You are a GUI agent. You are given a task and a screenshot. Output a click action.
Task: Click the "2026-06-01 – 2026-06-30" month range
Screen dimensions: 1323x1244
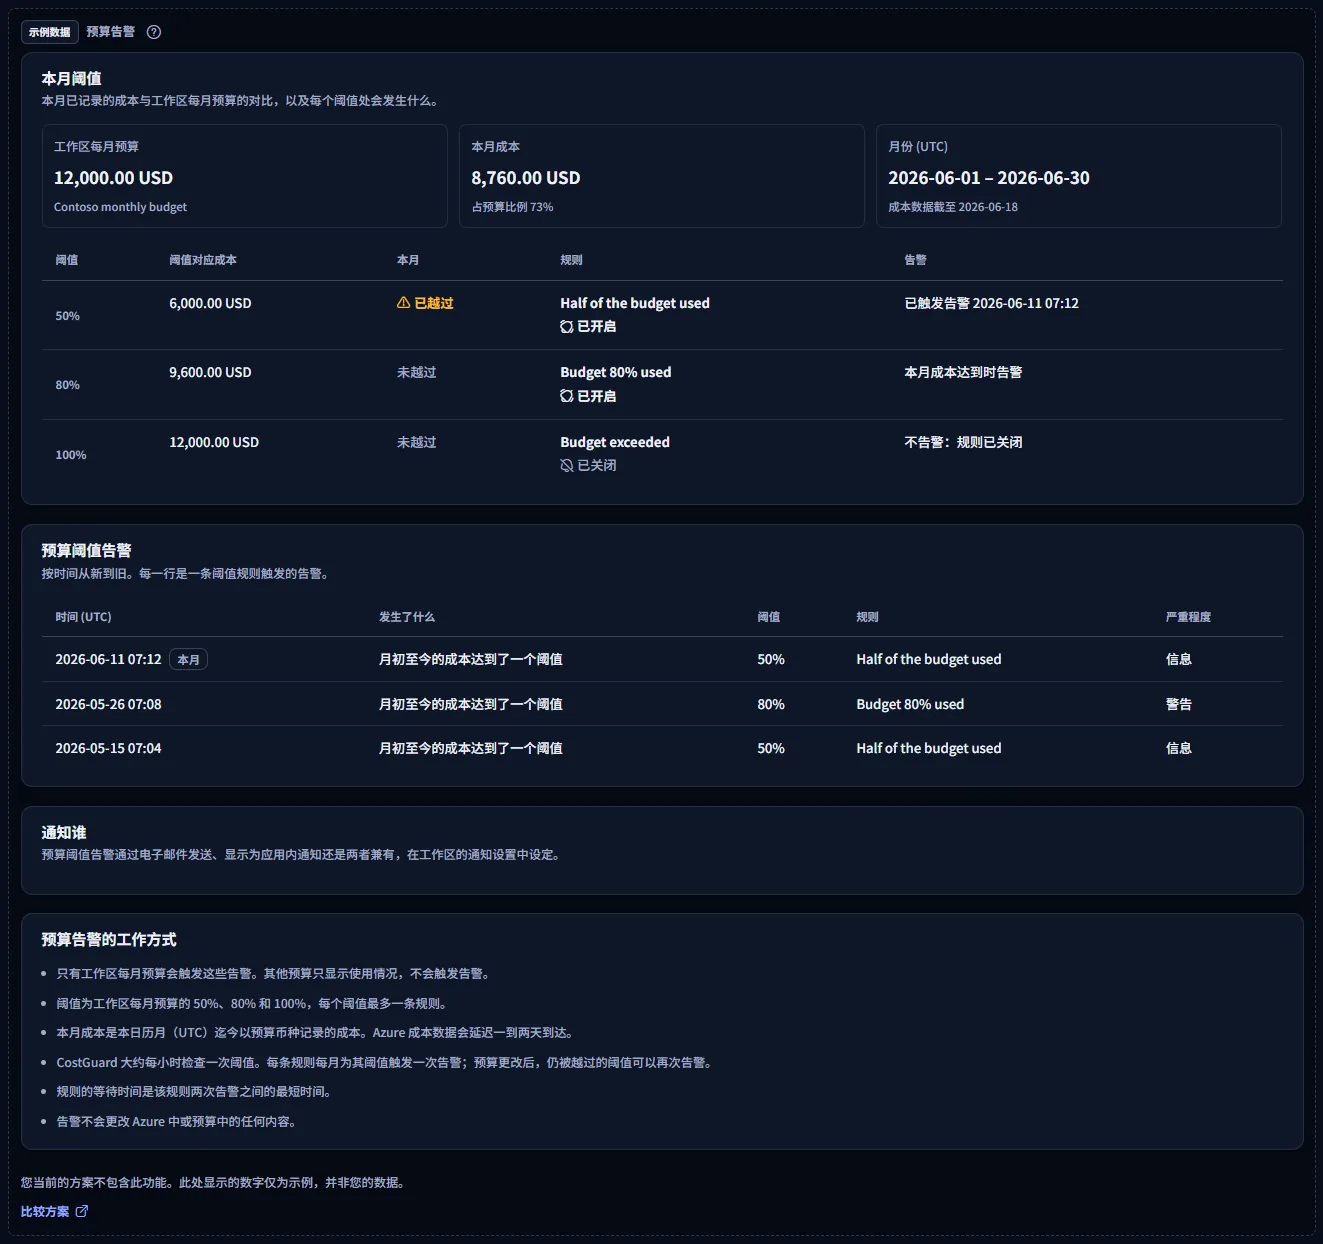[x=989, y=178]
